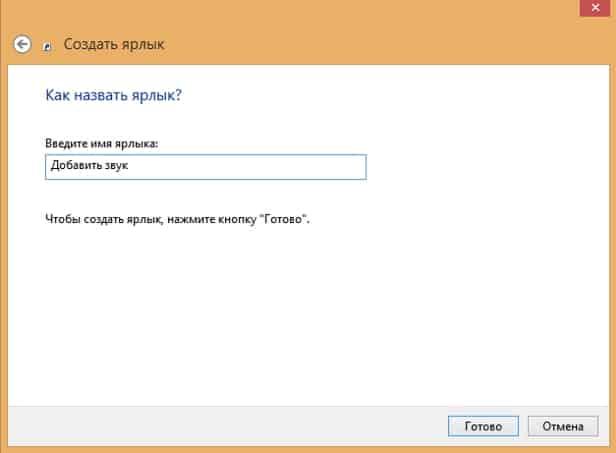
Task: Go back using the round arrow button
Action: (x=22, y=44)
